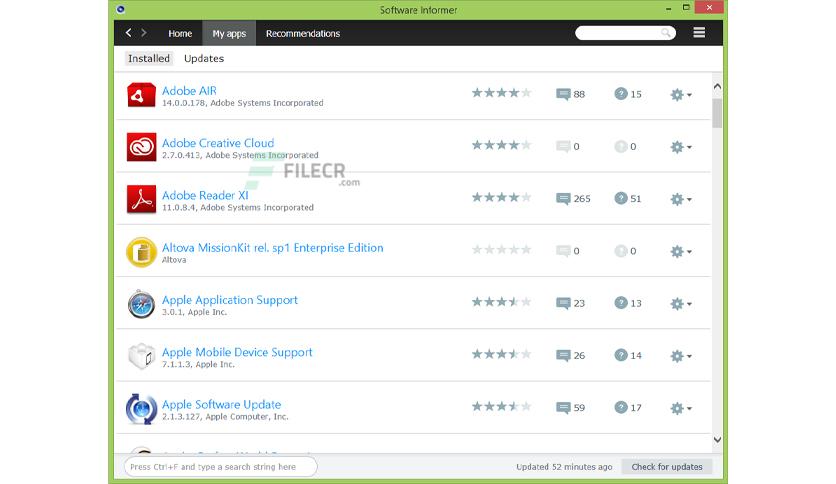Go back with the left arrow
Screen dimensions: 836x484
pos(128,33)
